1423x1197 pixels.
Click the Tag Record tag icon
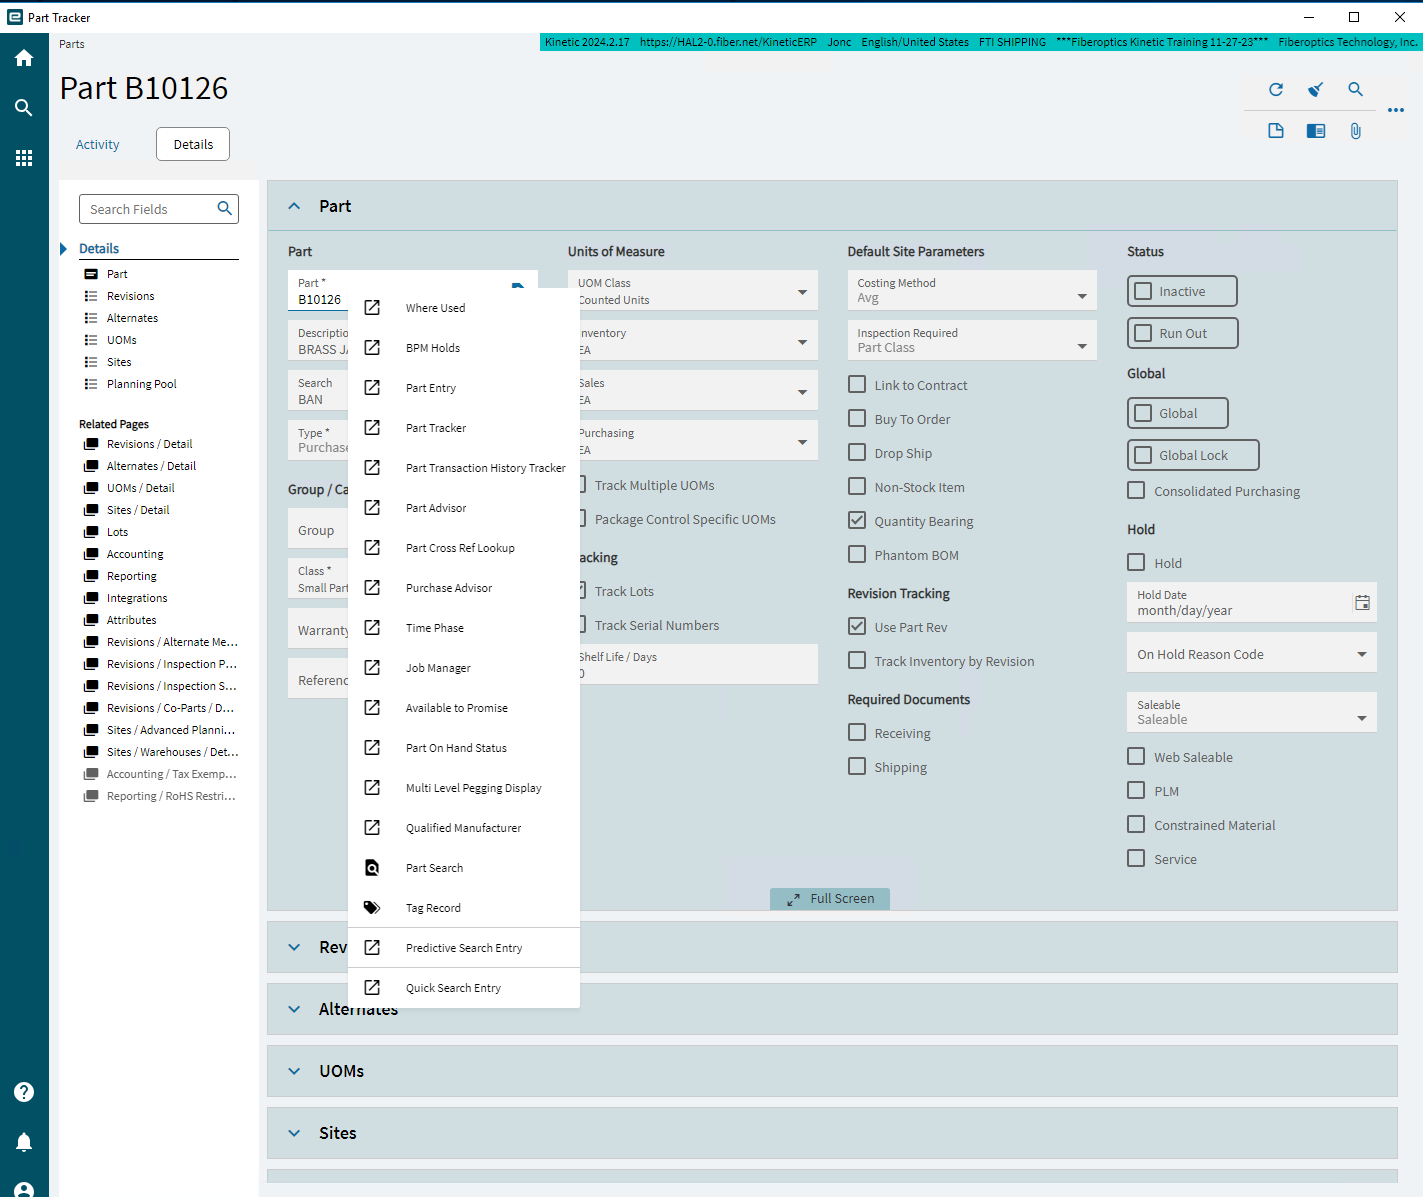coord(372,908)
